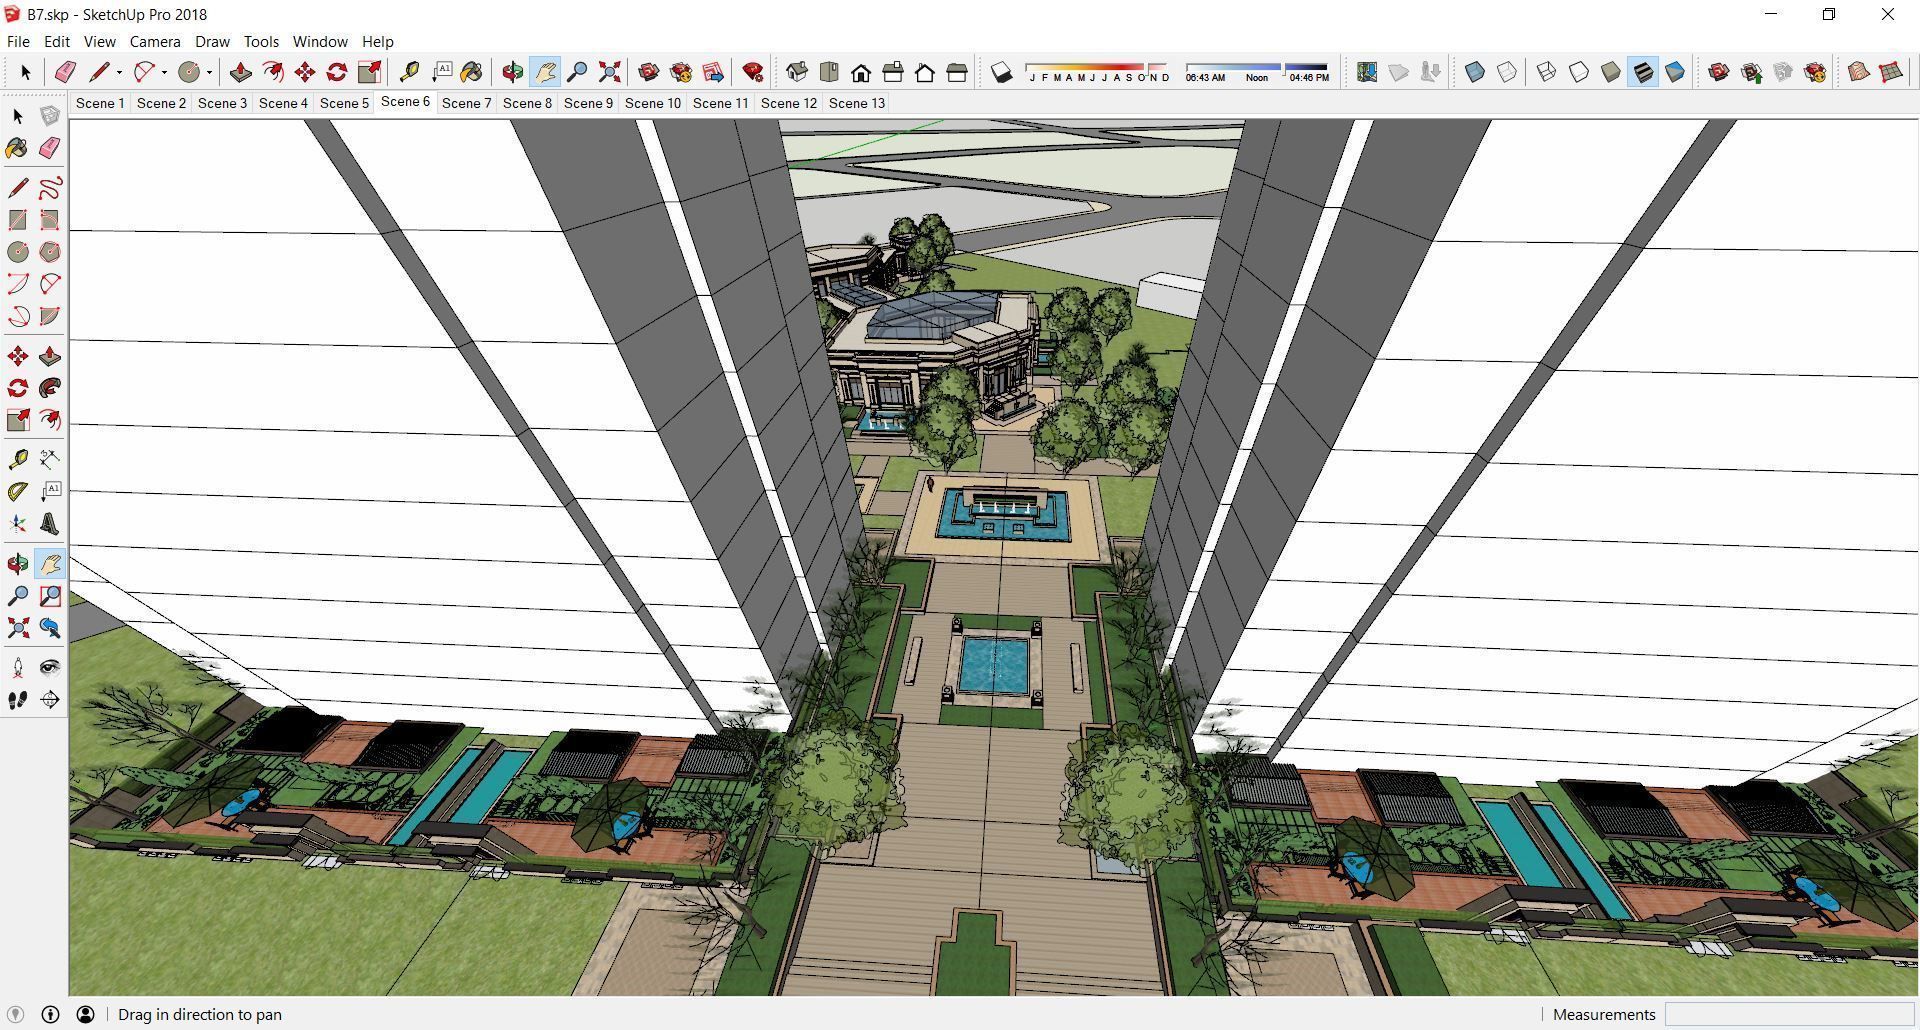Switch to Hidden Line style
This screenshot has width=1920, height=1030.
tap(1578, 72)
